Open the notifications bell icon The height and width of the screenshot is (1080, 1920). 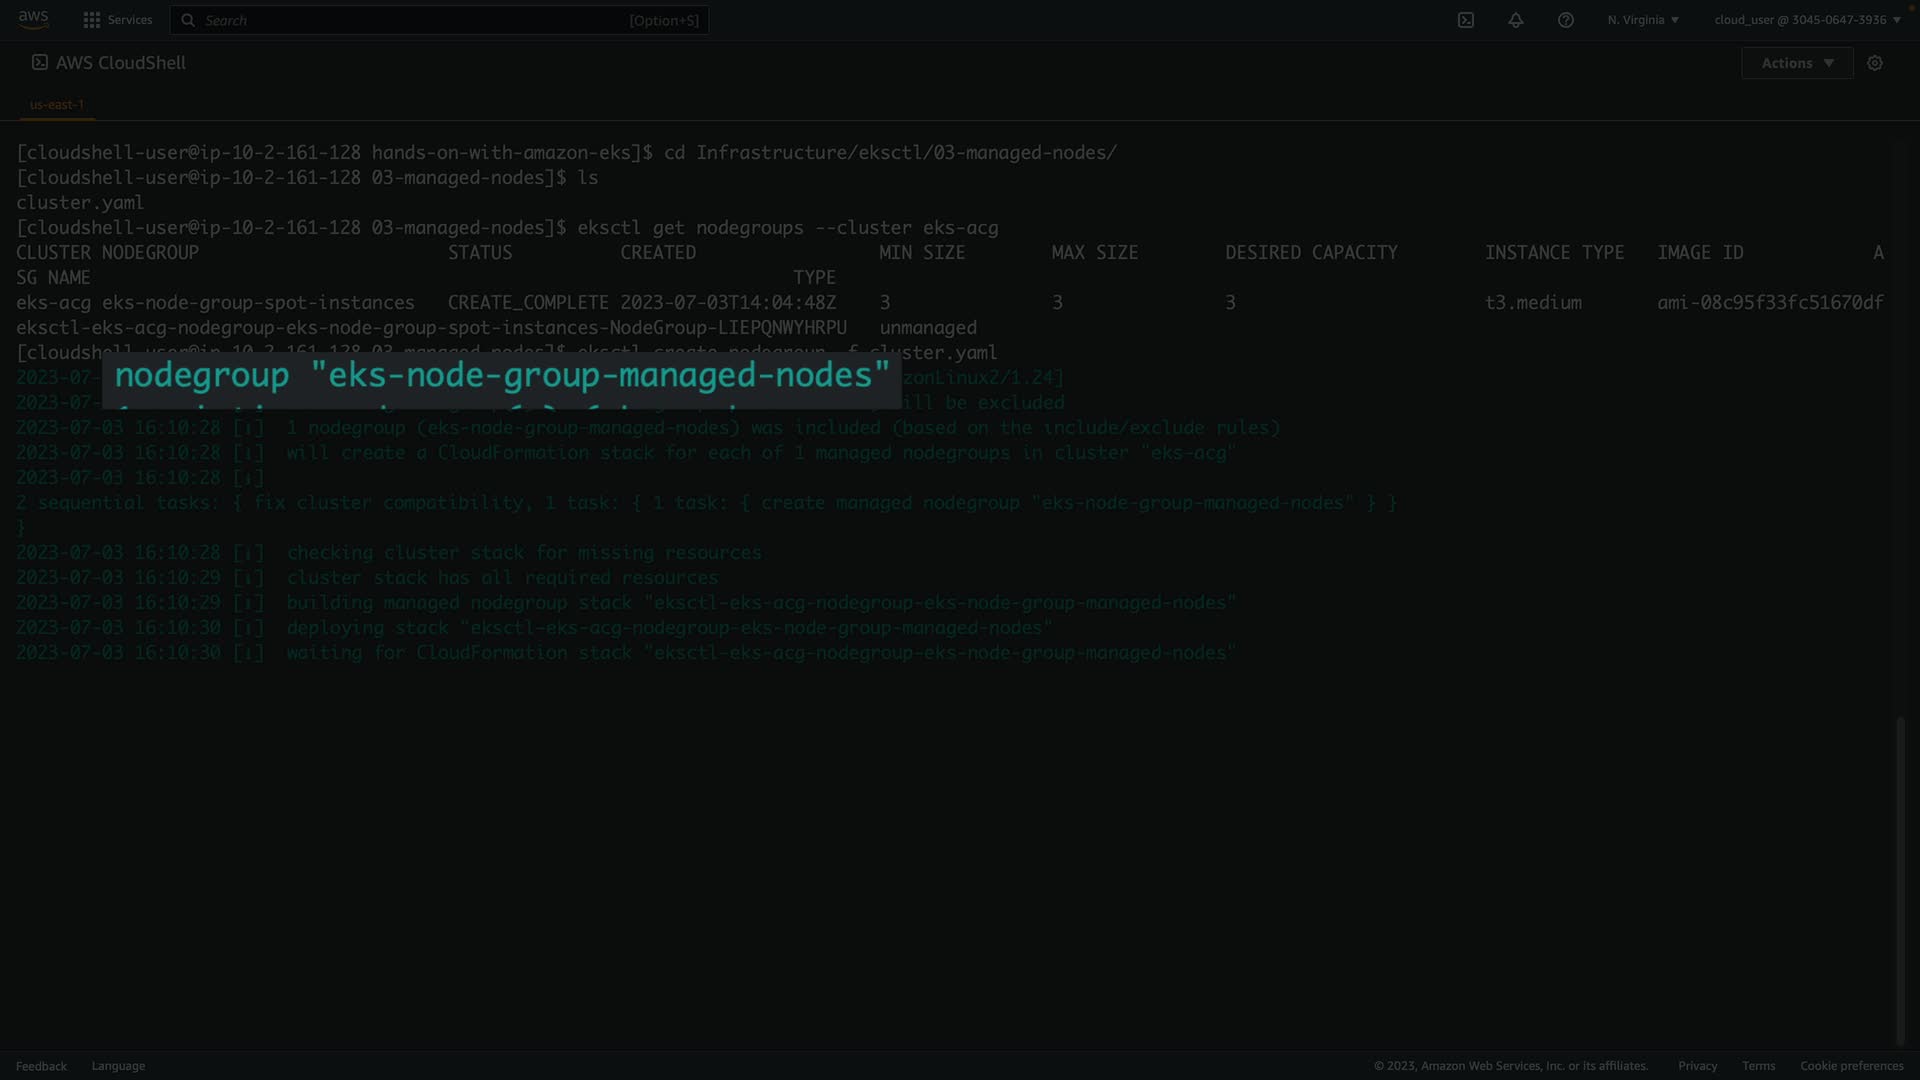[1516, 20]
